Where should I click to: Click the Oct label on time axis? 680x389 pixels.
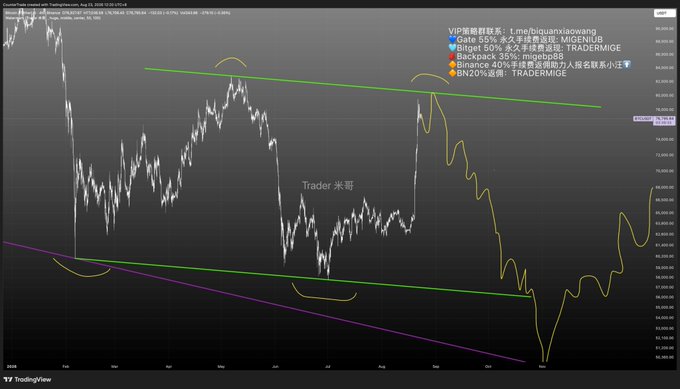(x=488, y=366)
